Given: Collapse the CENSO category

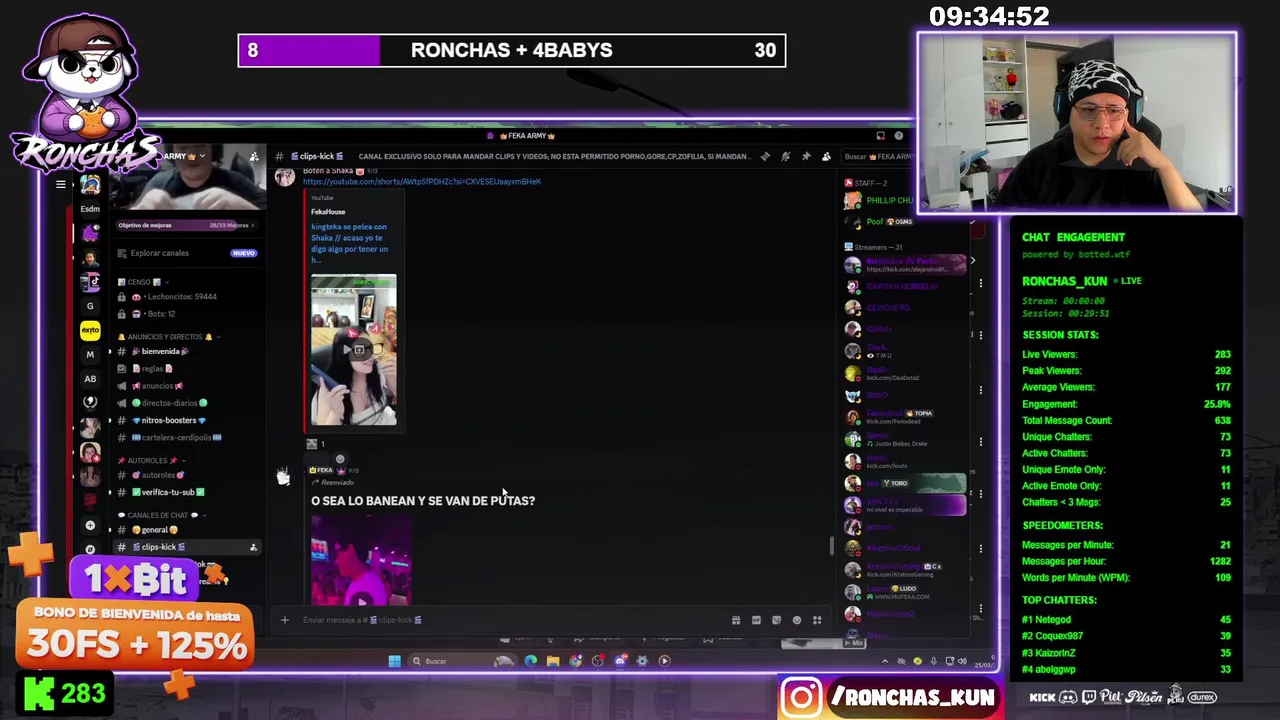Looking at the screenshot, I should [144, 282].
